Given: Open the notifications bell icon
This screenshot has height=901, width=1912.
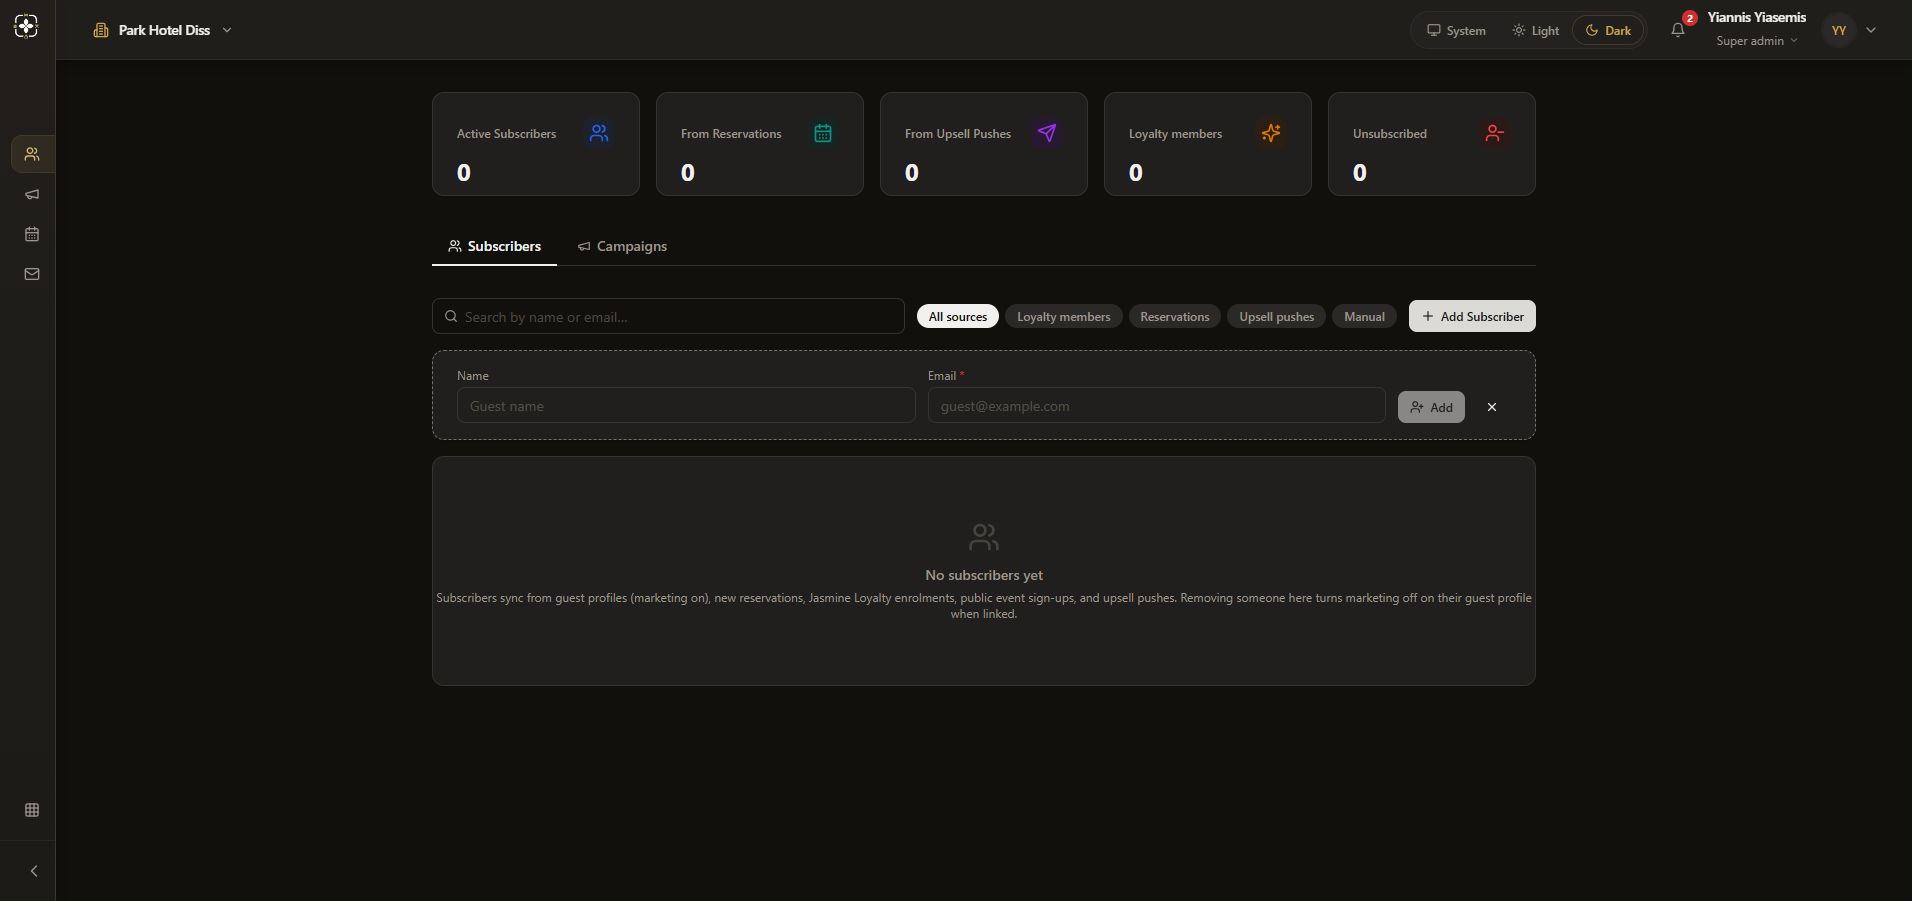Looking at the screenshot, I should click(1678, 30).
